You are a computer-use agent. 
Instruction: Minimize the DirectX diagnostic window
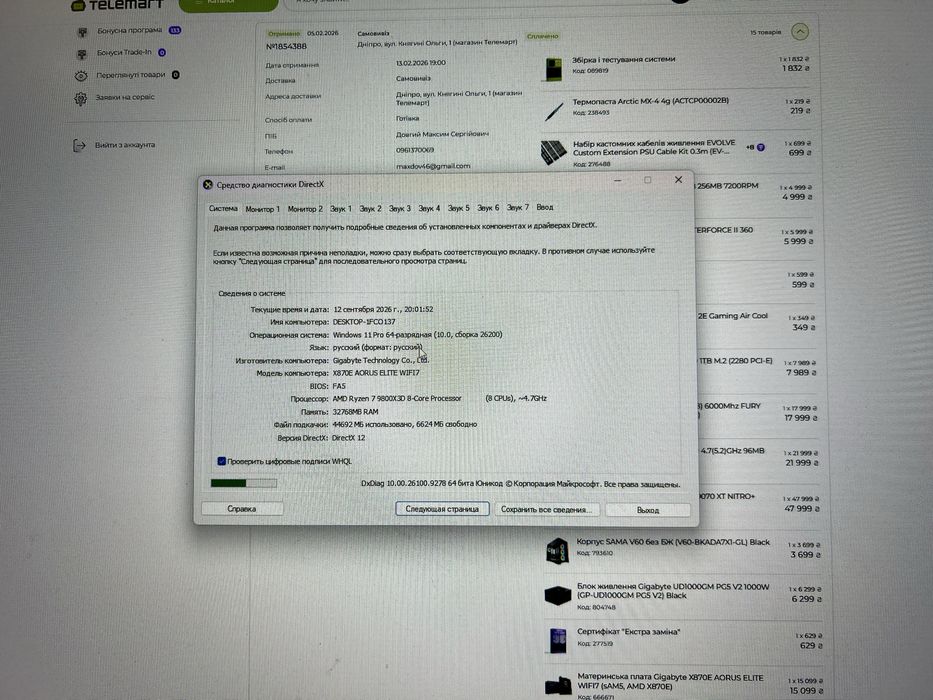pos(618,180)
